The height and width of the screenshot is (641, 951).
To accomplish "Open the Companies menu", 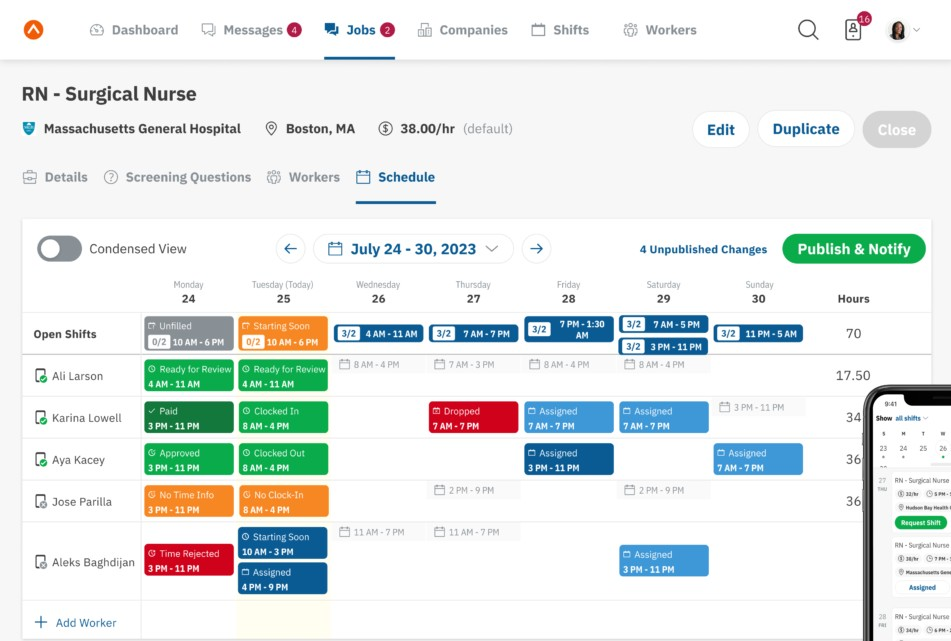I will point(463,30).
